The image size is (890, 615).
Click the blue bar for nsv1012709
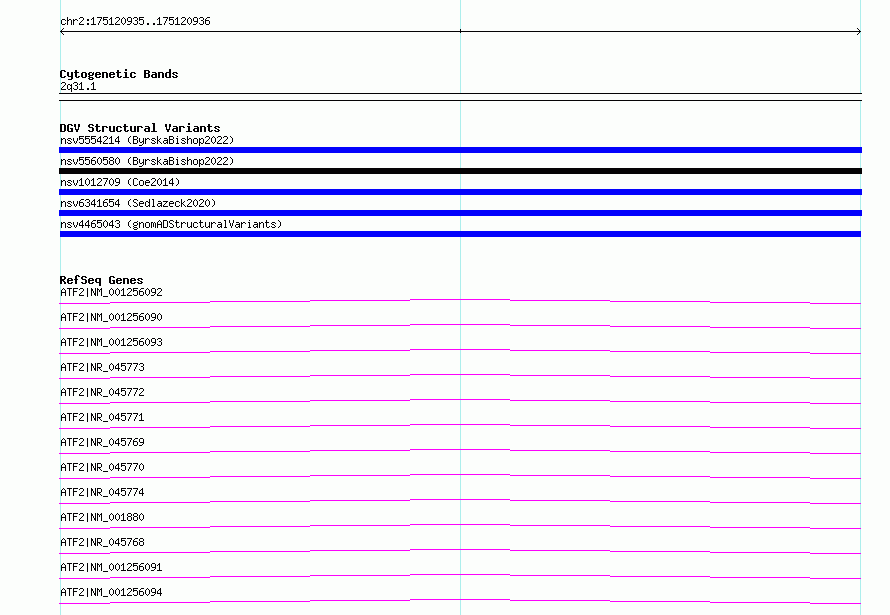pyautogui.click(x=460, y=192)
